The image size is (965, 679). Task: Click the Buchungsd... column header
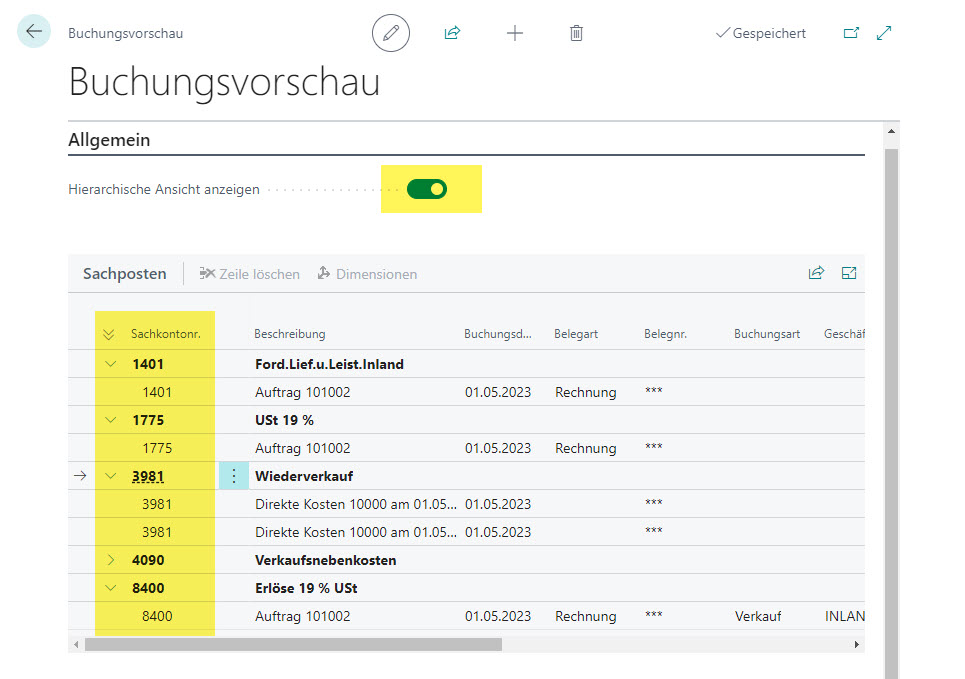click(x=497, y=334)
